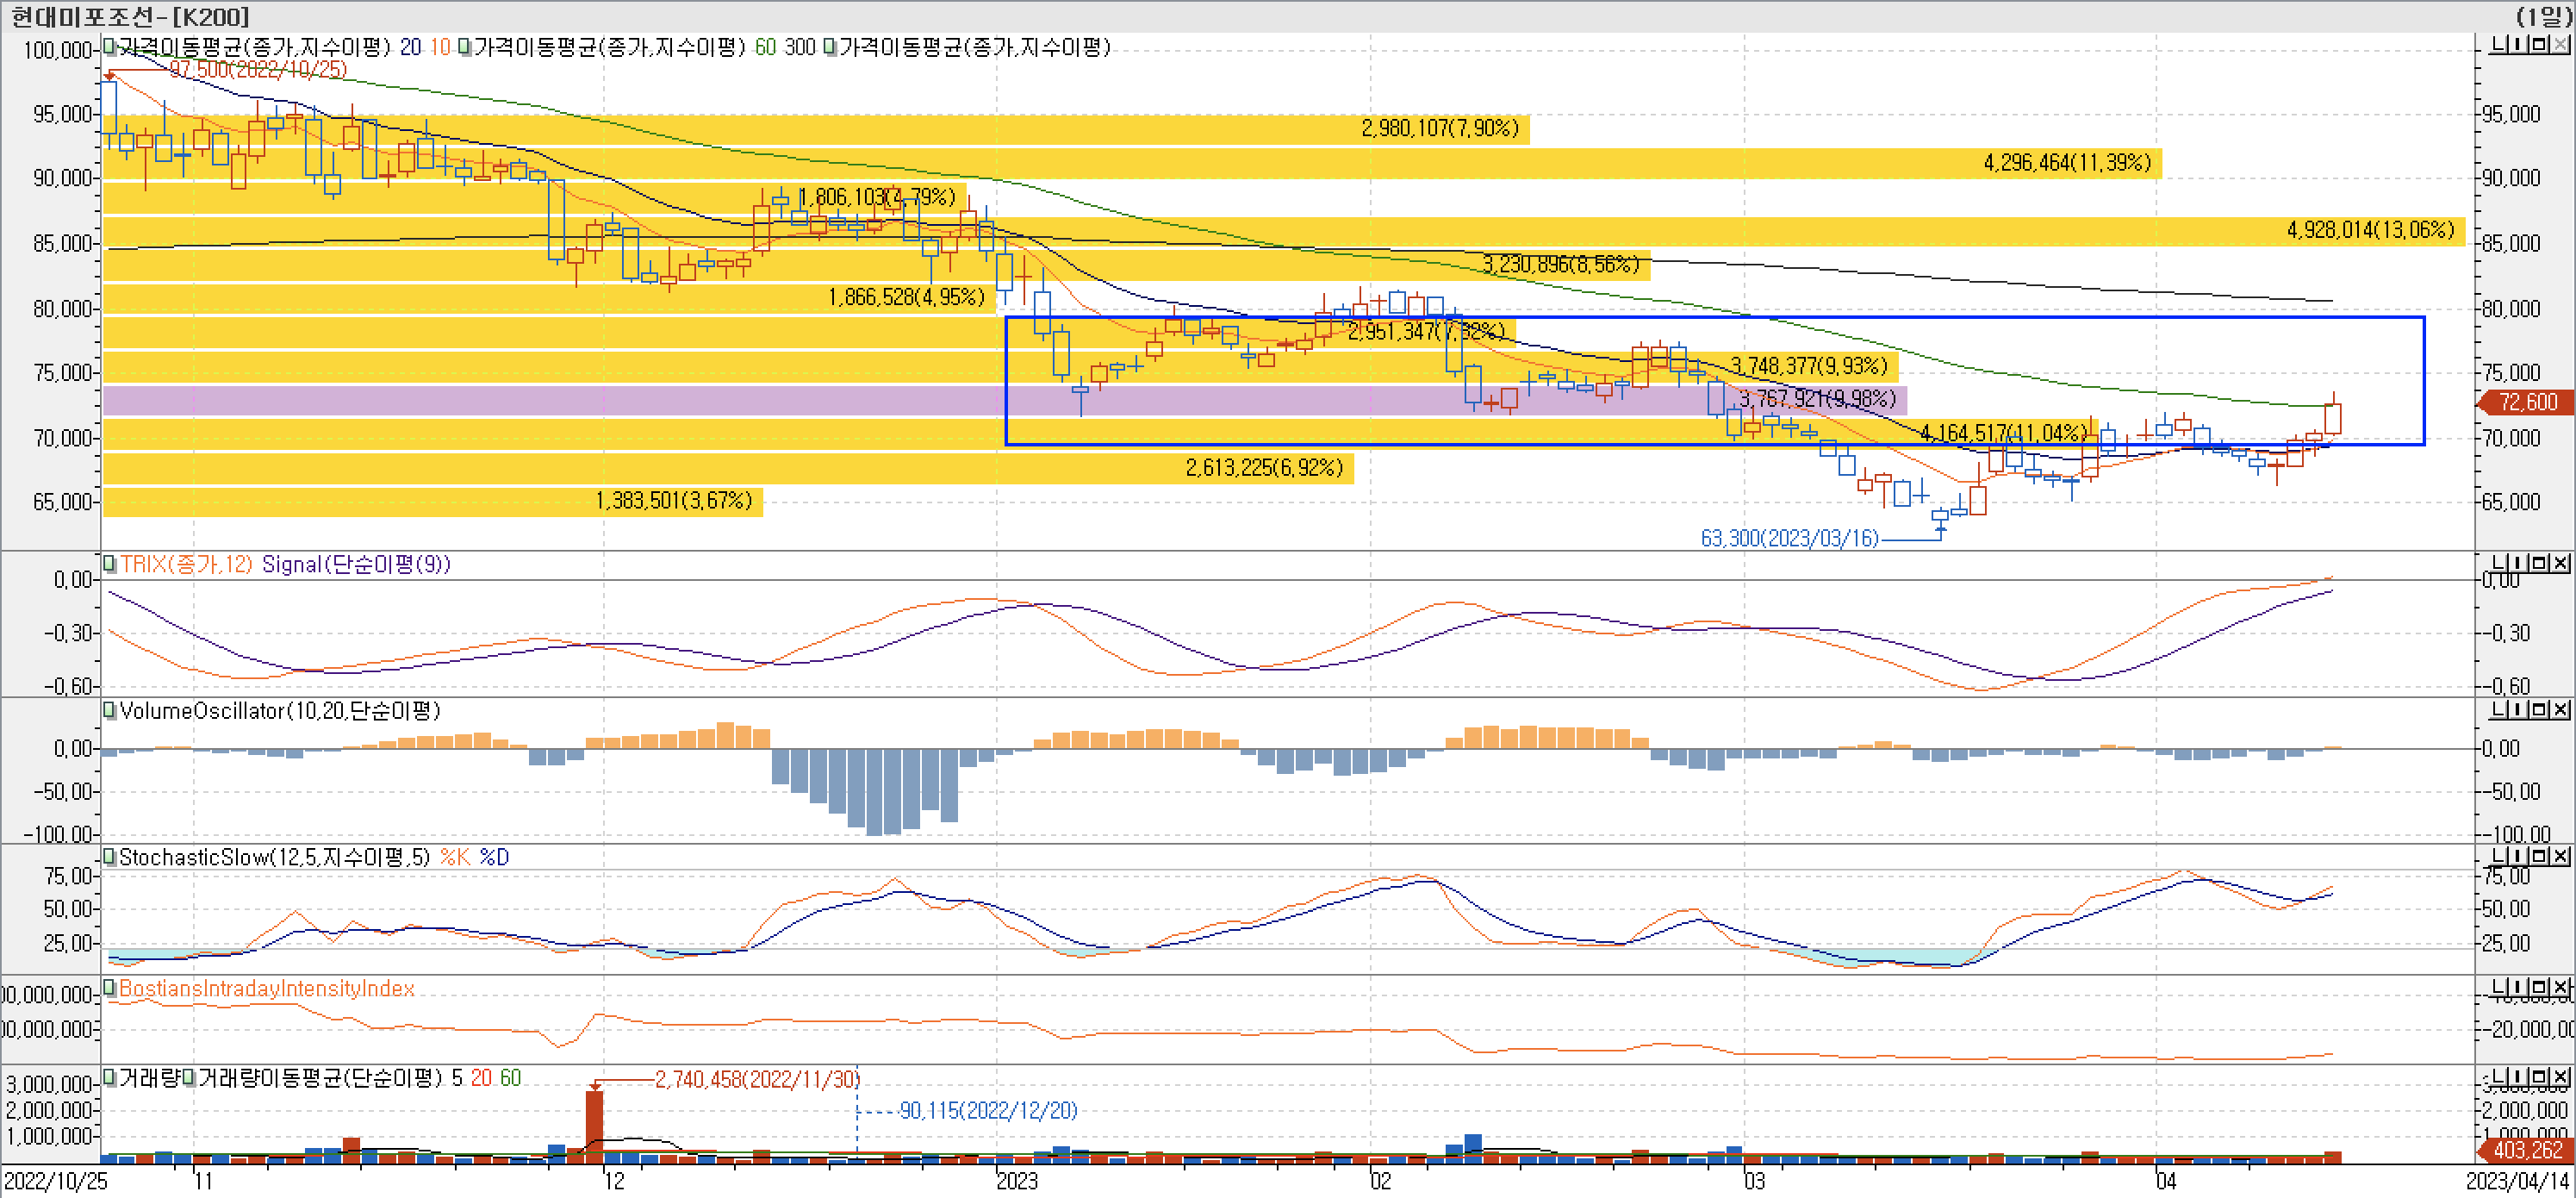This screenshot has height=1198, width=2576.
Task: Toggle the StochasticSlow legend square
Action: [110, 857]
